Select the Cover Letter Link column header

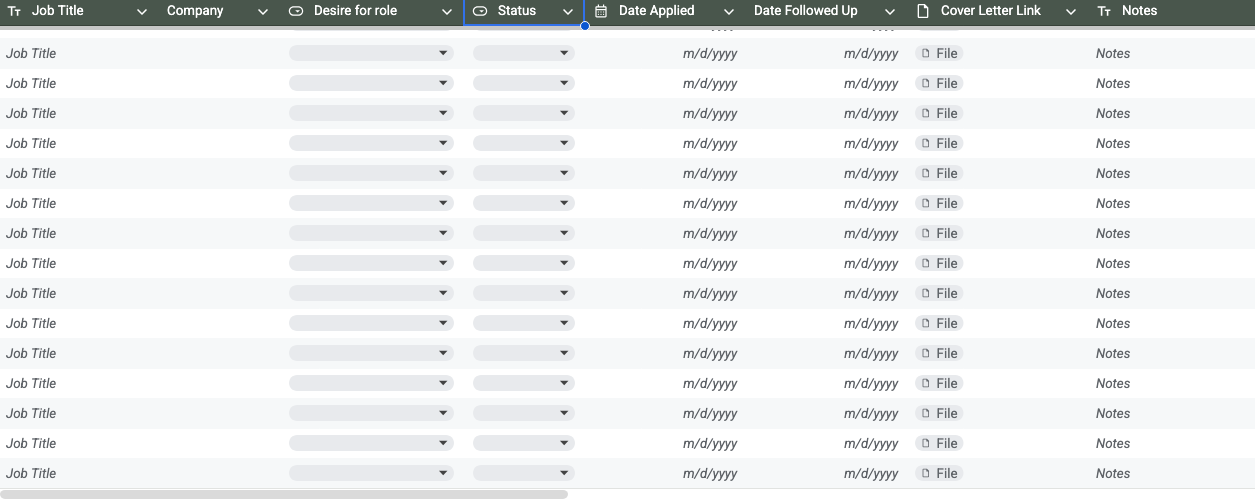(991, 11)
